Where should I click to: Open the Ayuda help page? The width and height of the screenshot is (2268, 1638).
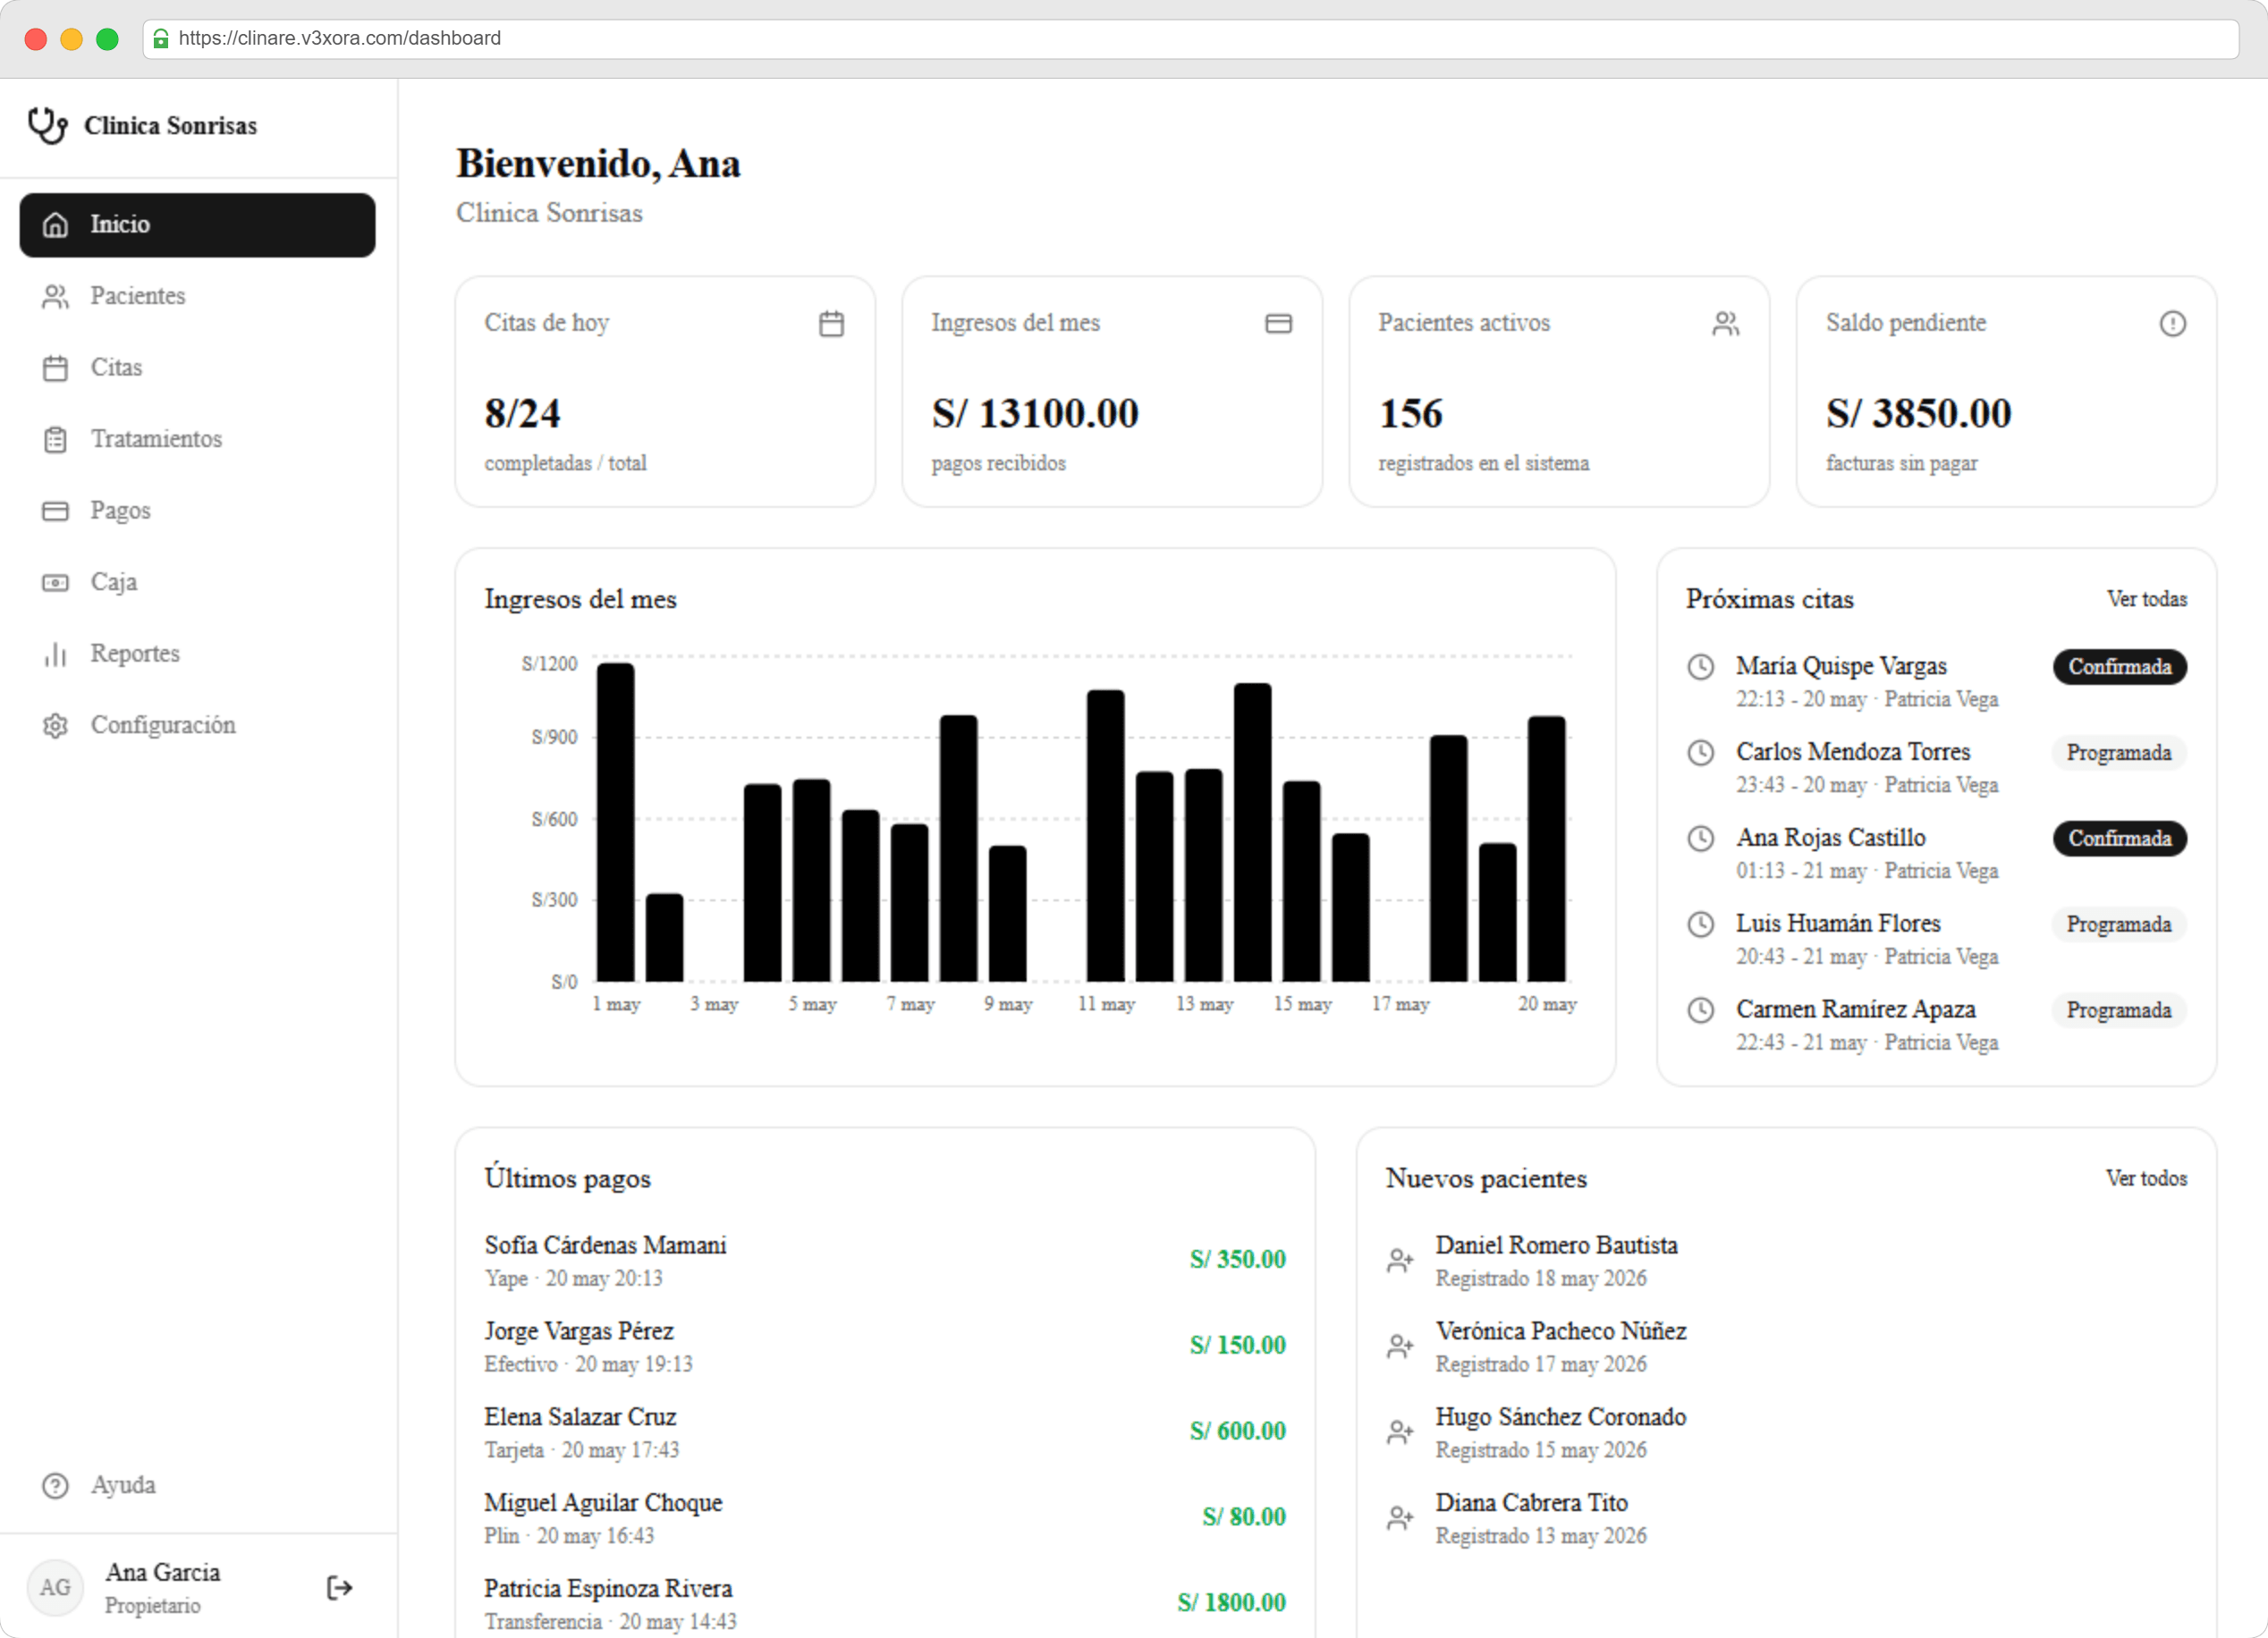(198, 1486)
